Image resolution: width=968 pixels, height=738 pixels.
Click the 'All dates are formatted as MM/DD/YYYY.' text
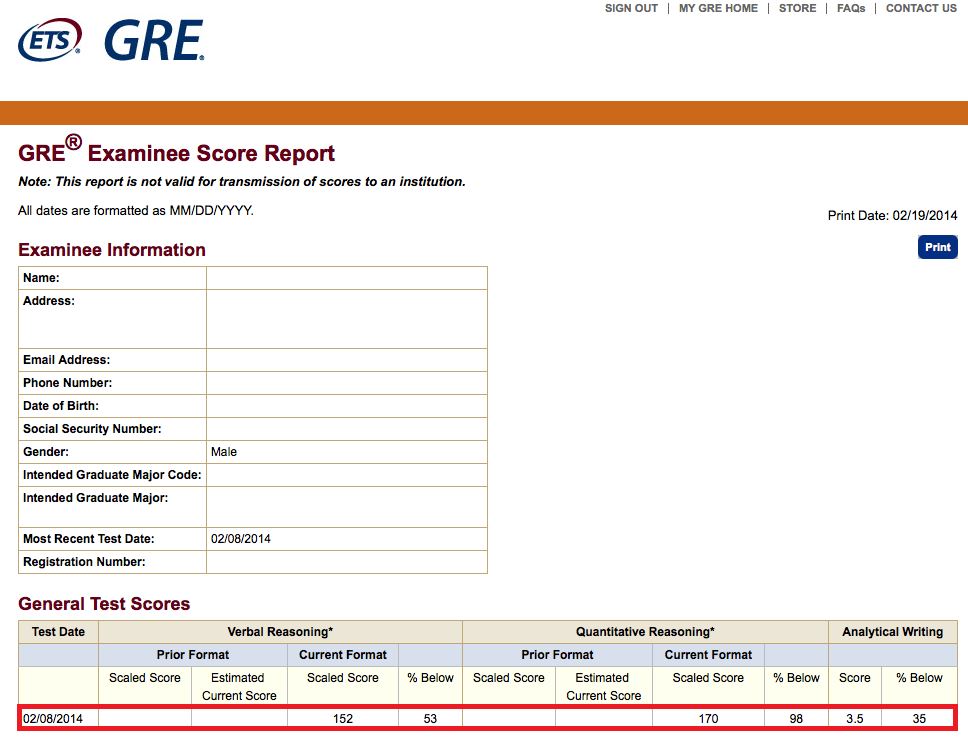click(136, 211)
